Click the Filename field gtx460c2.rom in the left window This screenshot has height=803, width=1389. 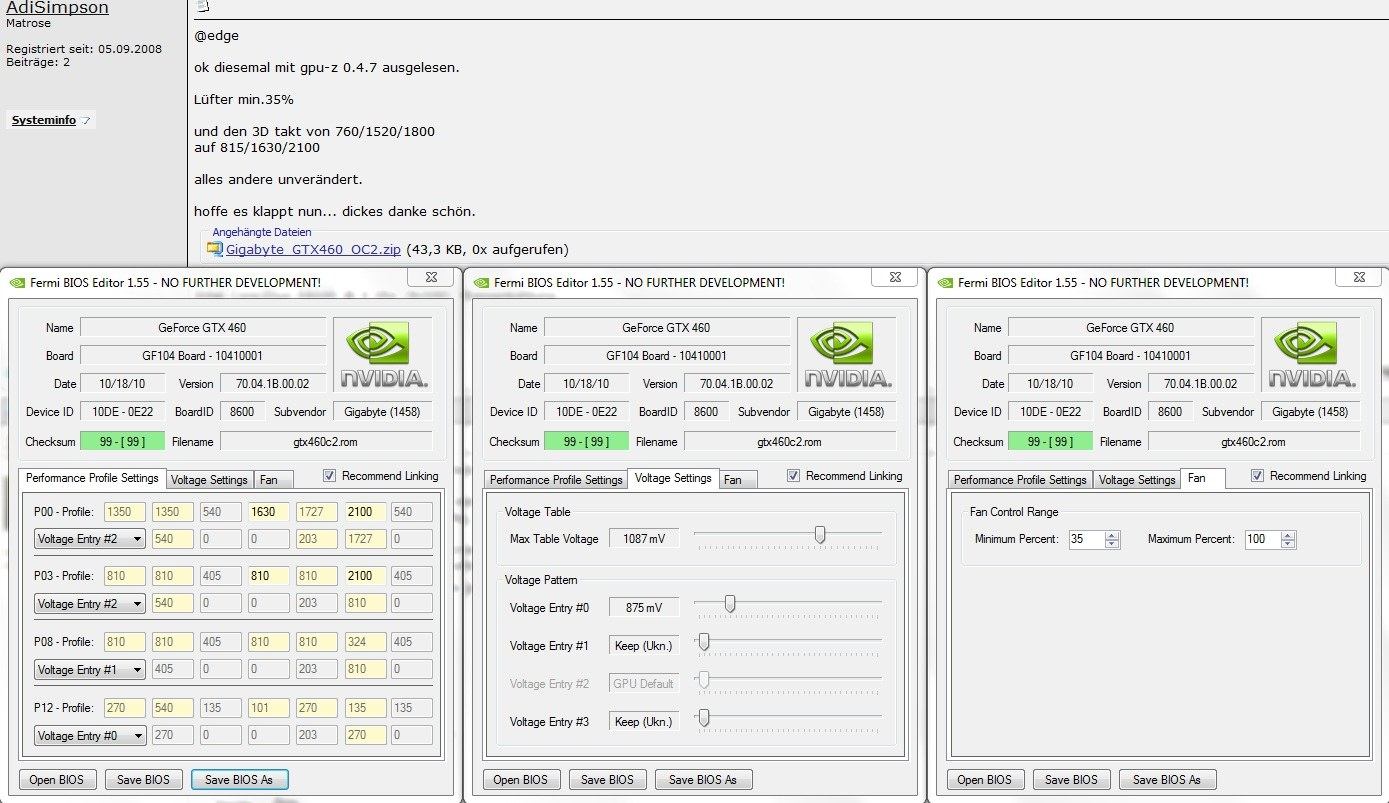(326, 442)
